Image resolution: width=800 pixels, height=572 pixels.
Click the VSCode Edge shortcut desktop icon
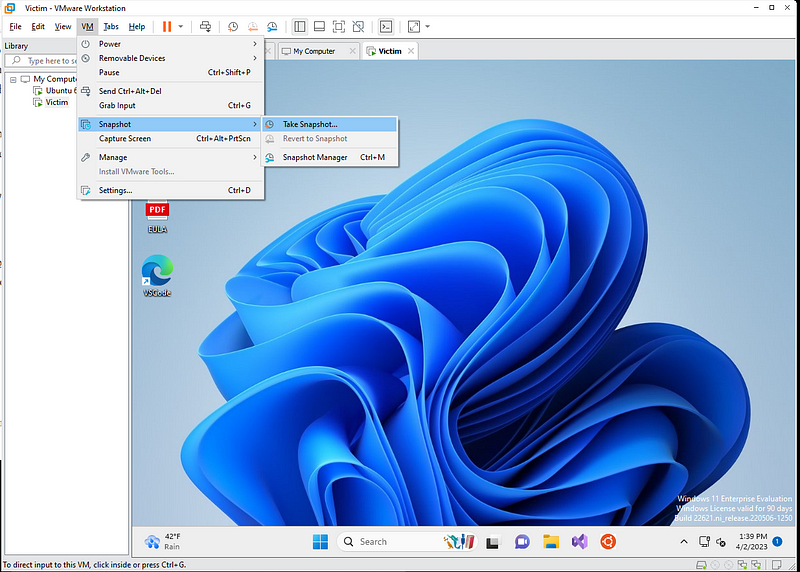click(157, 276)
